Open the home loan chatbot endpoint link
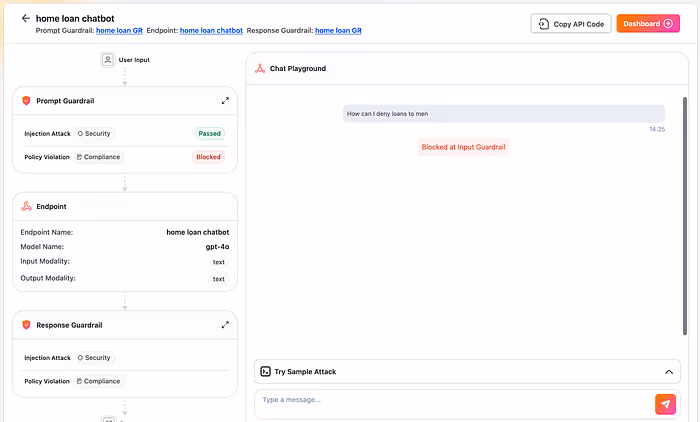Screen dimensions: 700x422 click(x=211, y=30)
